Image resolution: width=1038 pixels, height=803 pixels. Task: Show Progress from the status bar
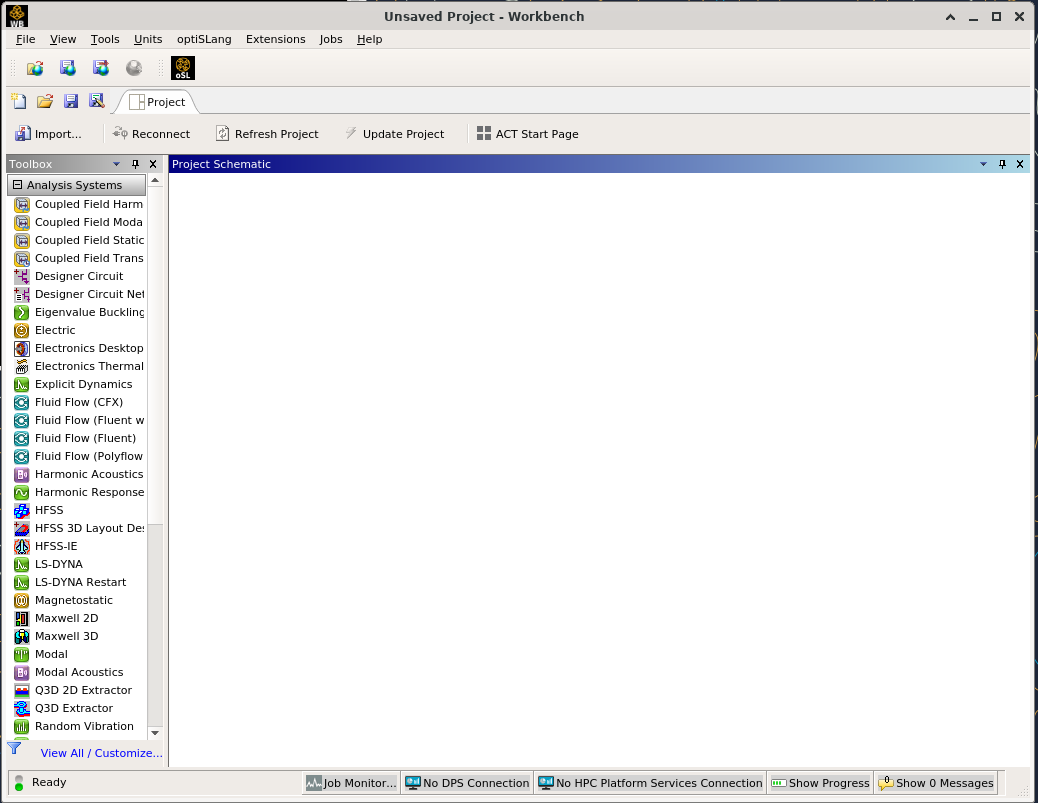point(820,783)
